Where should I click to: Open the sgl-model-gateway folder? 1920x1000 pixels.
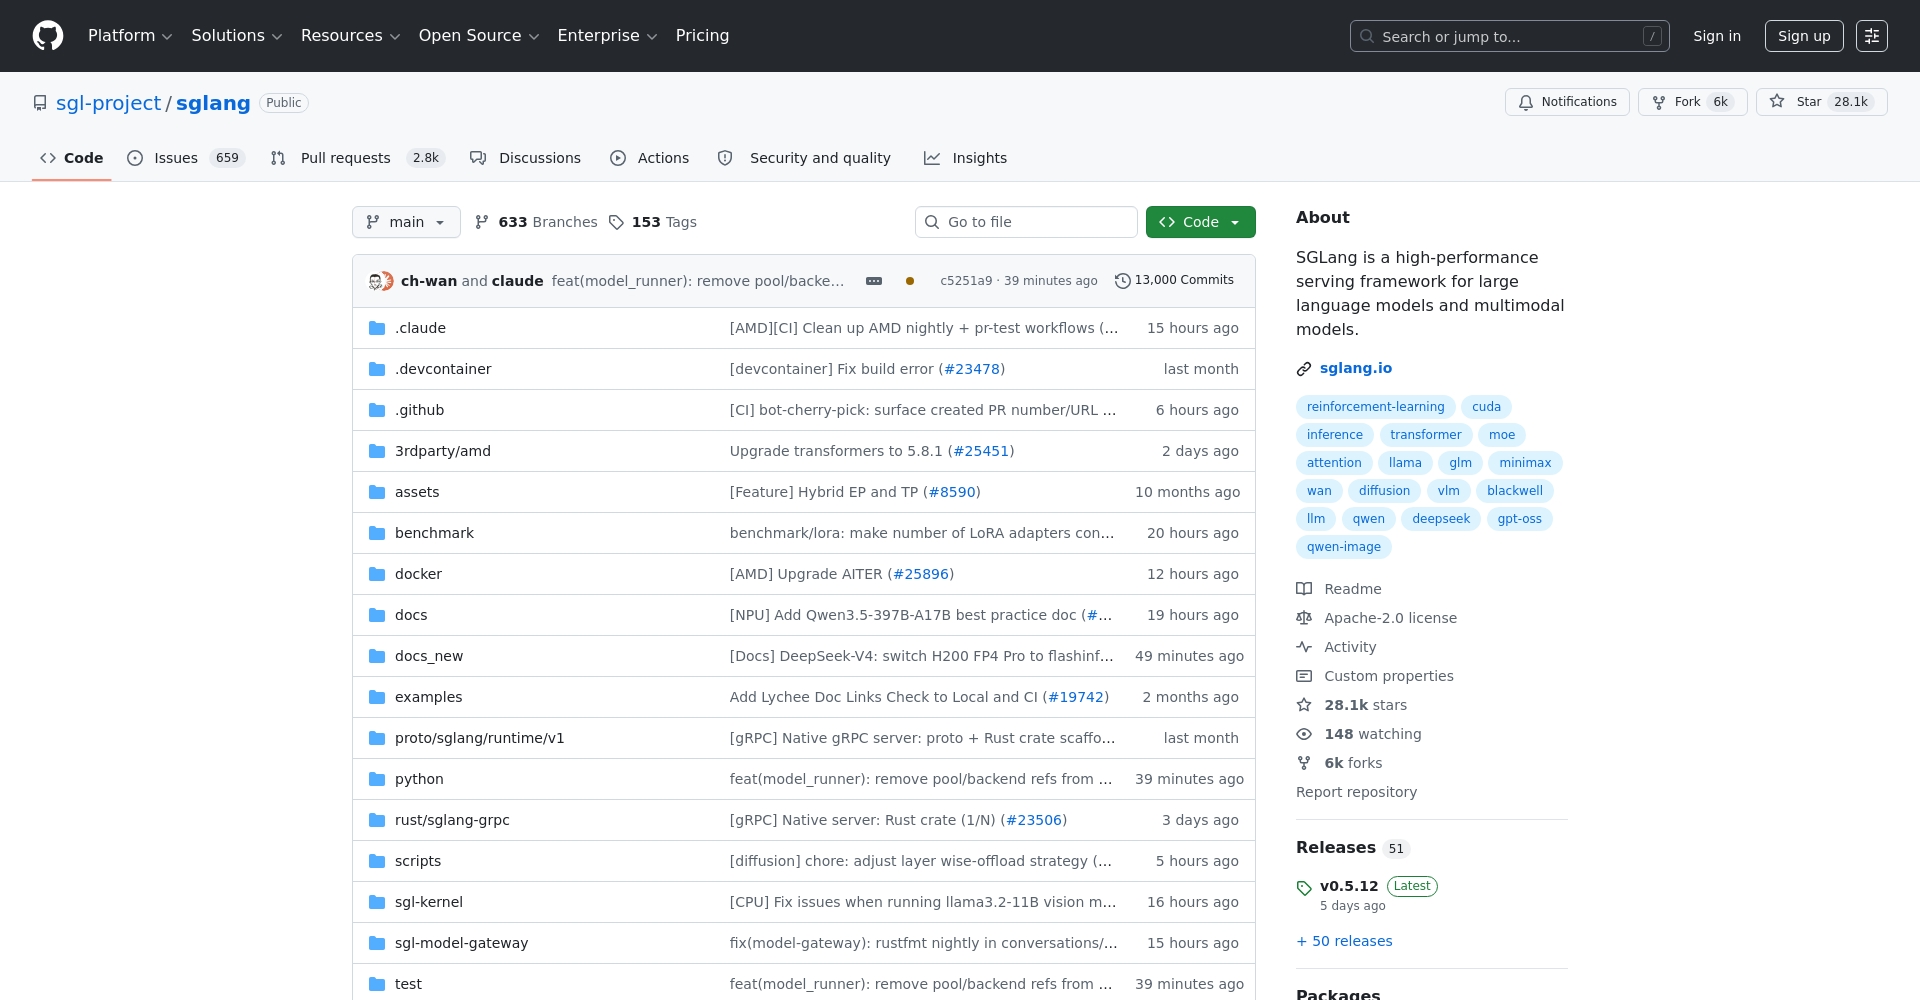coord(461,943)
